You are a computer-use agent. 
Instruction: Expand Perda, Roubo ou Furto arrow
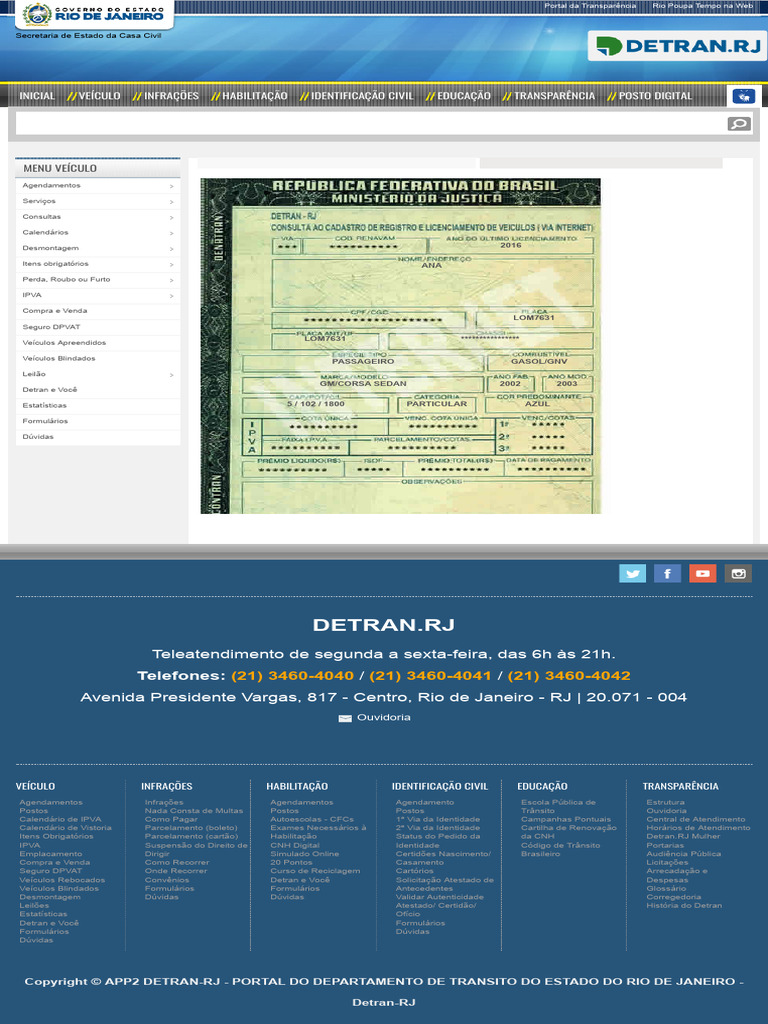tap(172, 280)
